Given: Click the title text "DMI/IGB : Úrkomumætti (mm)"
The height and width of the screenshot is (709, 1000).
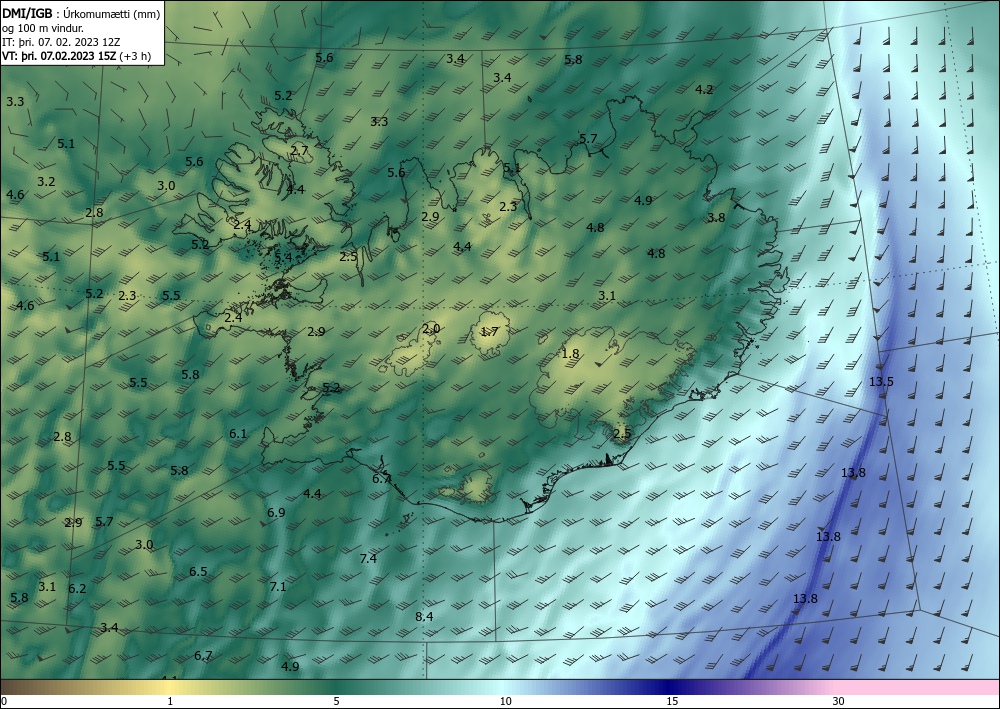Looking at the screenshot, I should [82, 14].
